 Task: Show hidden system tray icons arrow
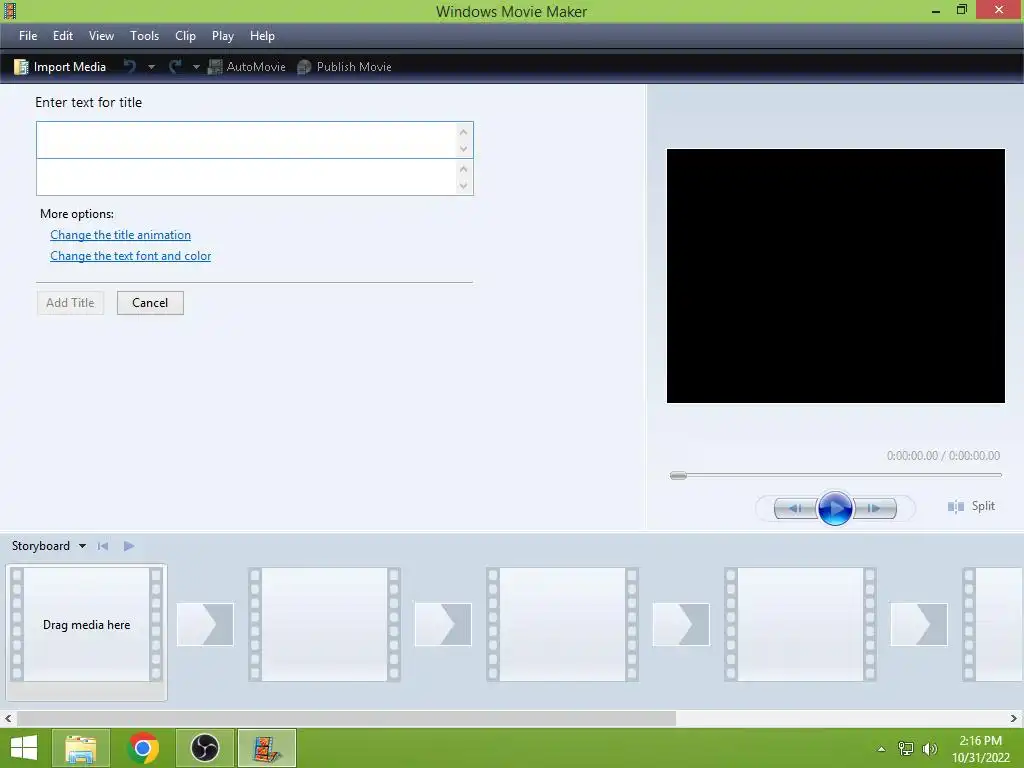point(881,749)
